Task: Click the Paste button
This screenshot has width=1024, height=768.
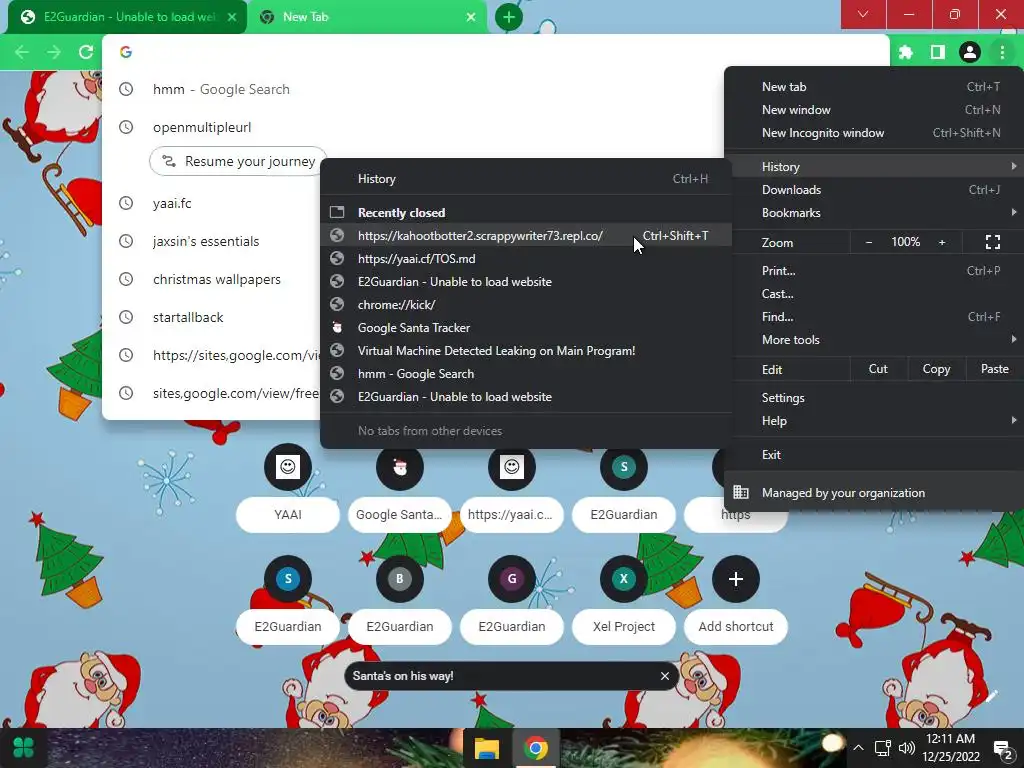Action: click(995, 369)
